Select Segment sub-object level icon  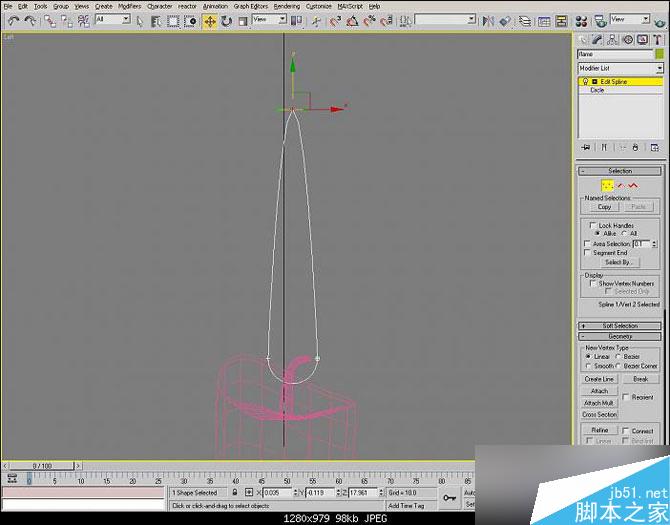pos(620,185)
